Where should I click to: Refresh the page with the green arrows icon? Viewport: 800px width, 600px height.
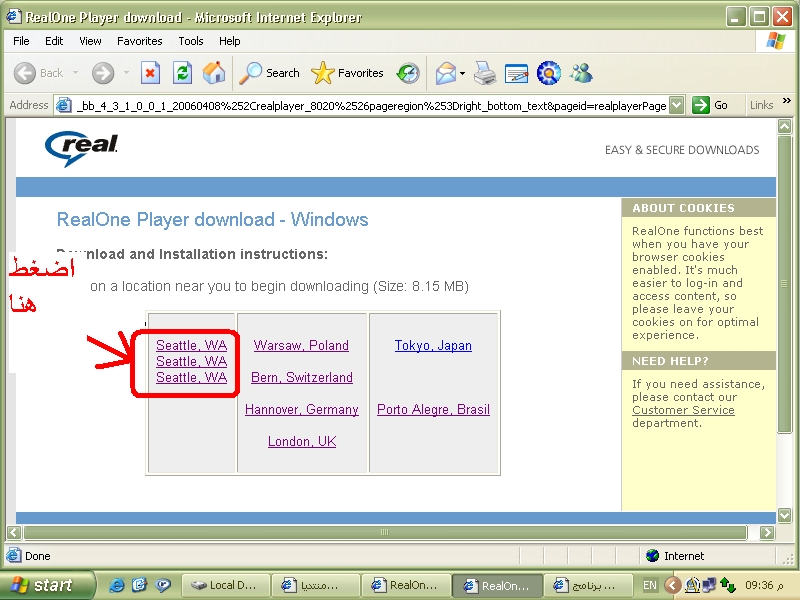182,73
